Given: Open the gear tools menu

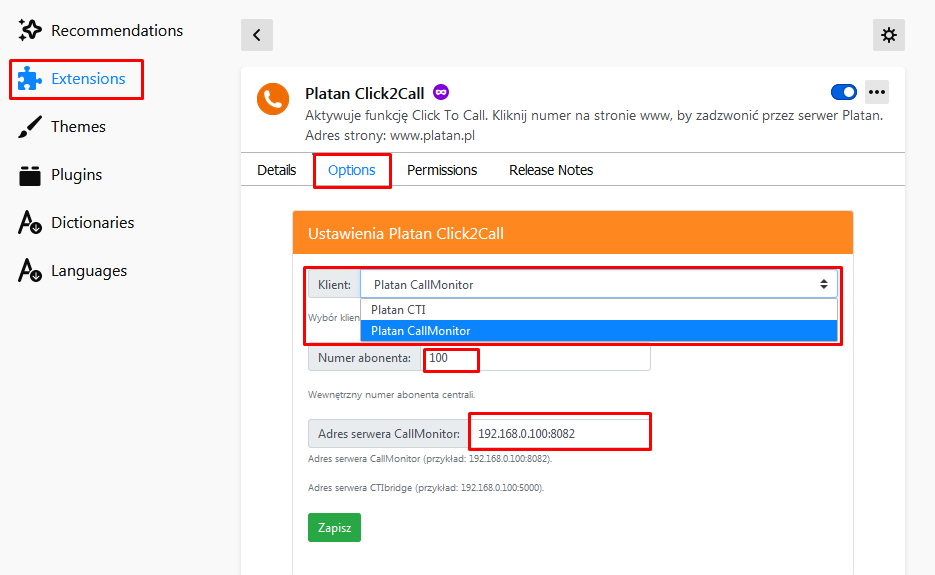Looking at the screenshot, I should coord(888,35).
